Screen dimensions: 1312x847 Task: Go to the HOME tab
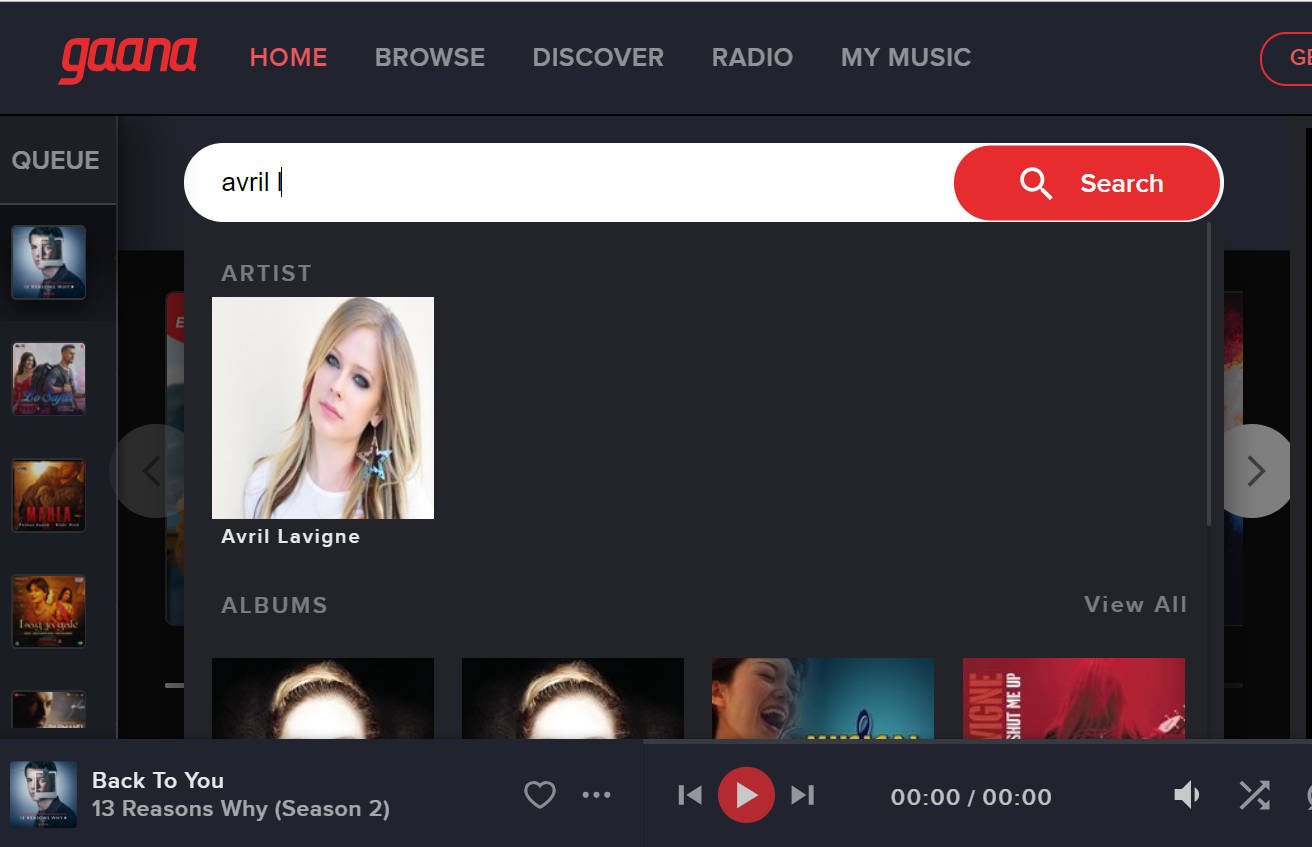pos(288,58)
